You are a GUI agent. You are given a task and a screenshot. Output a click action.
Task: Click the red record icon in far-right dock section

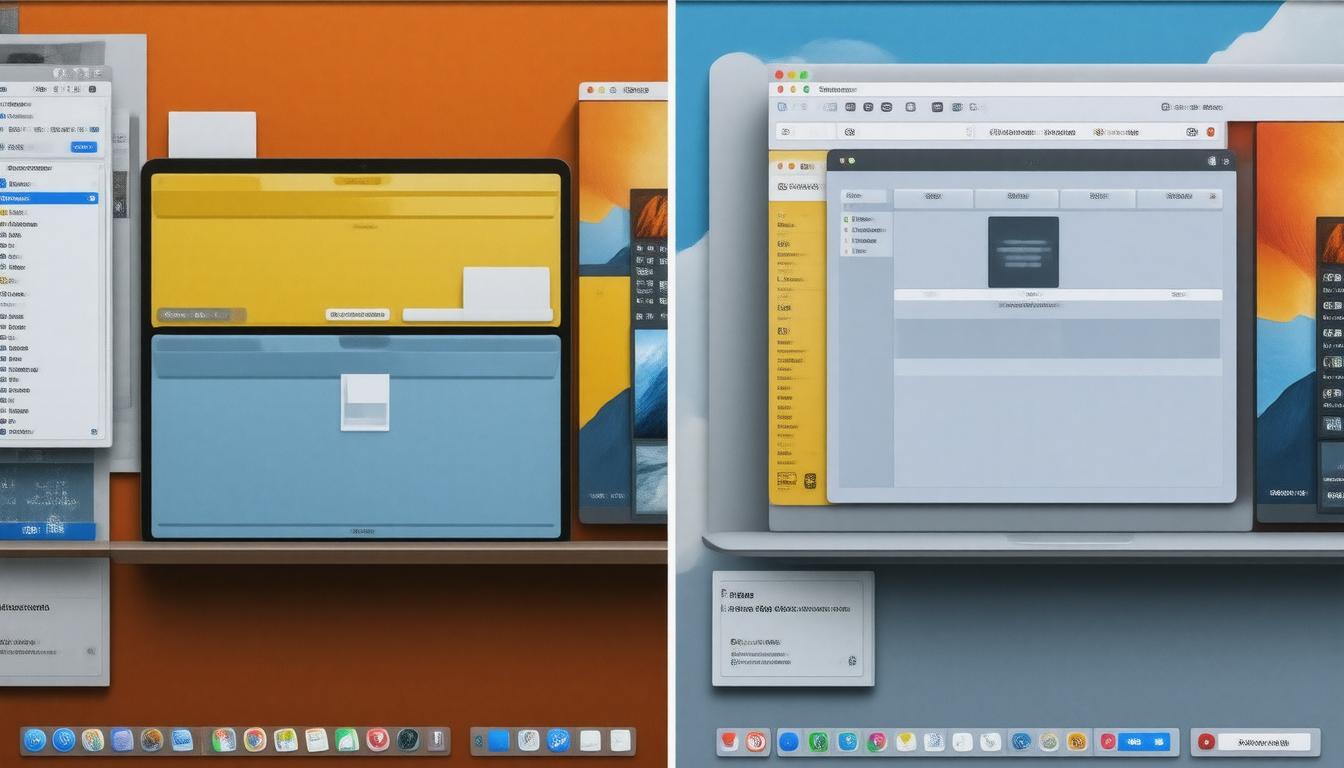(1207, 742)
